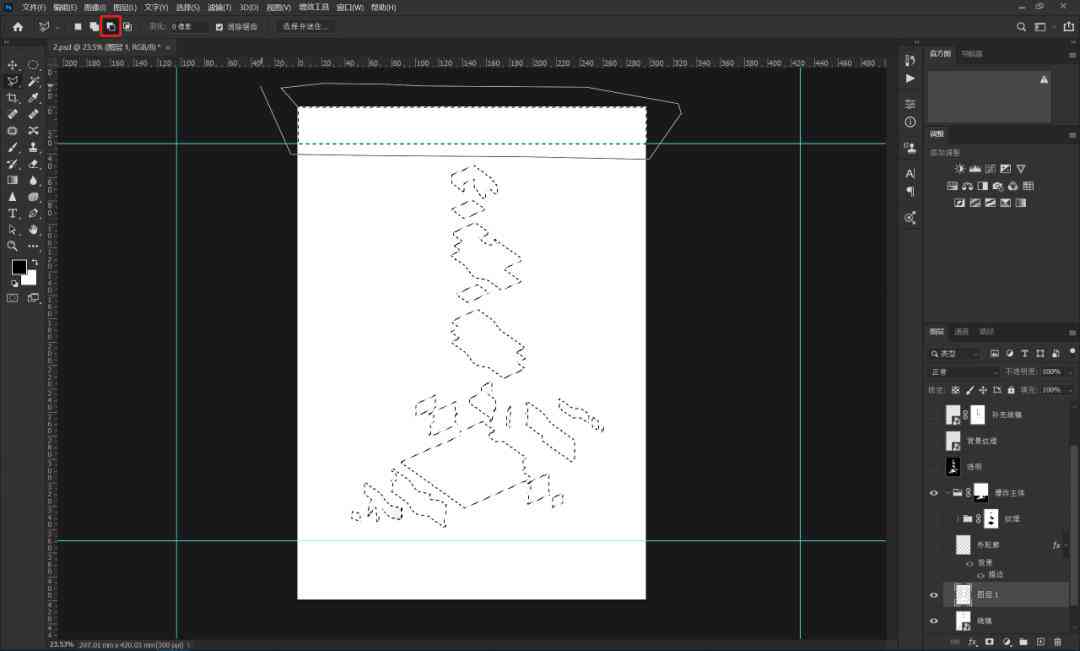Open the 3D(D) menu

click(249, 7)
